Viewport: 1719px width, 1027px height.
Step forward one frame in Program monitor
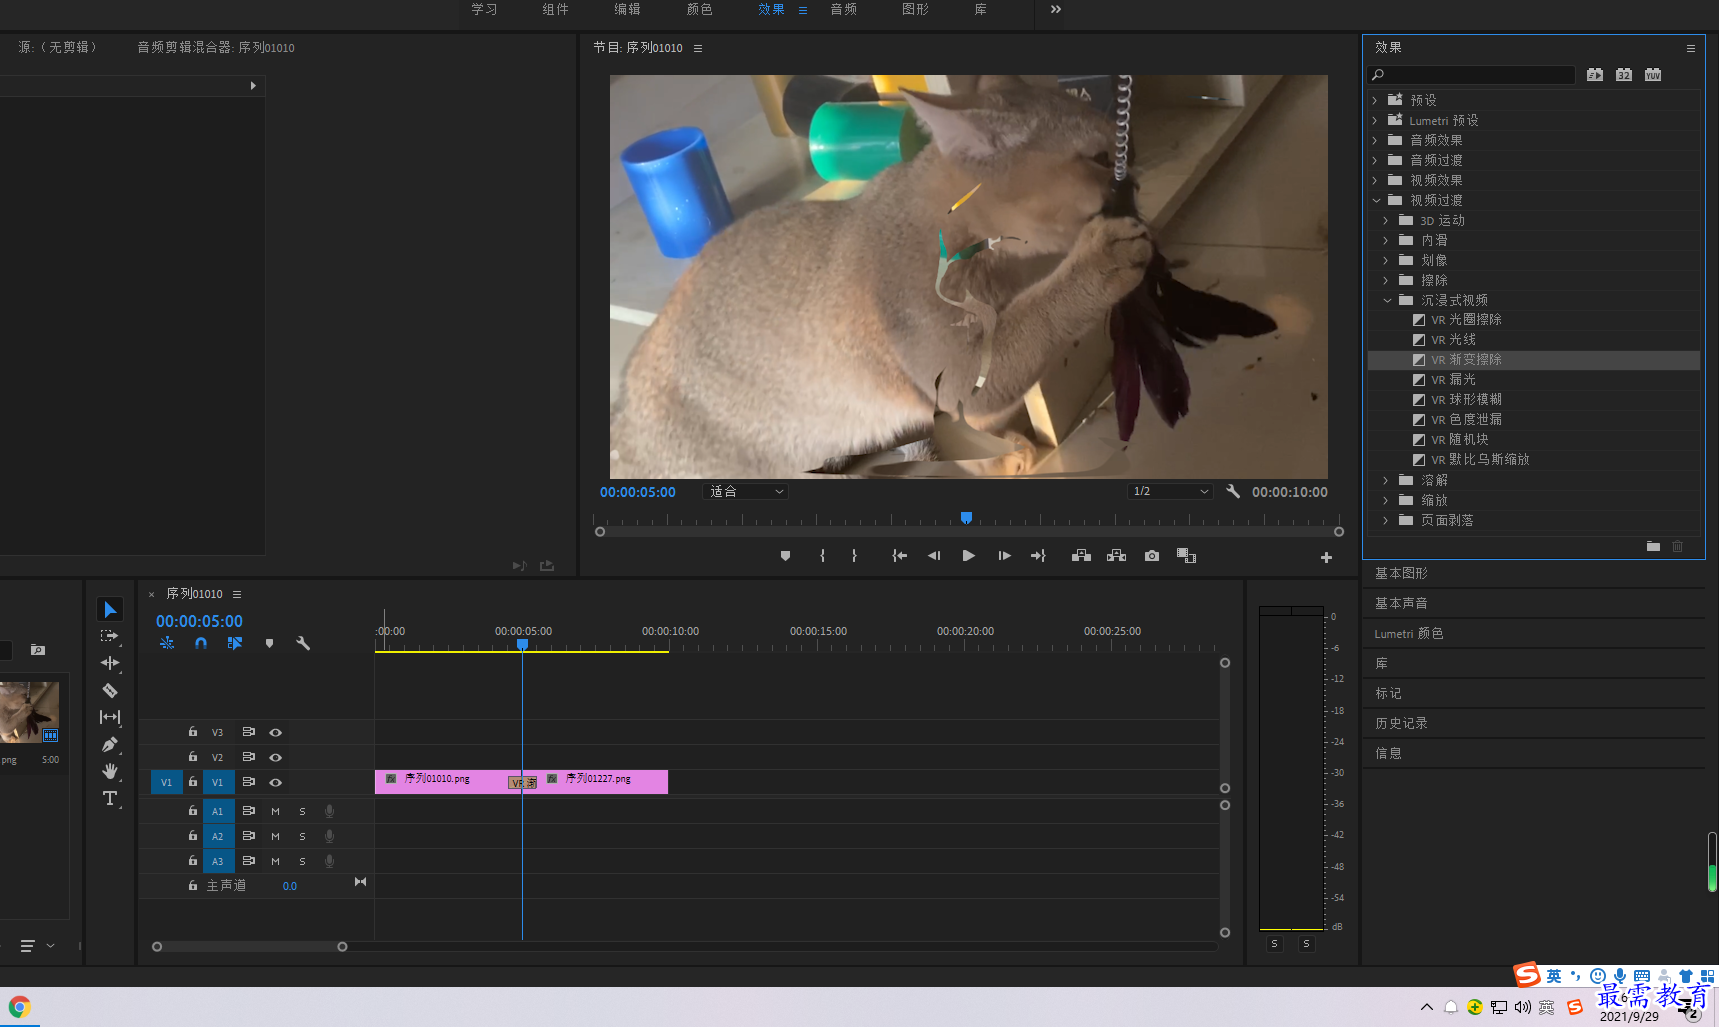coord(1004,556)
